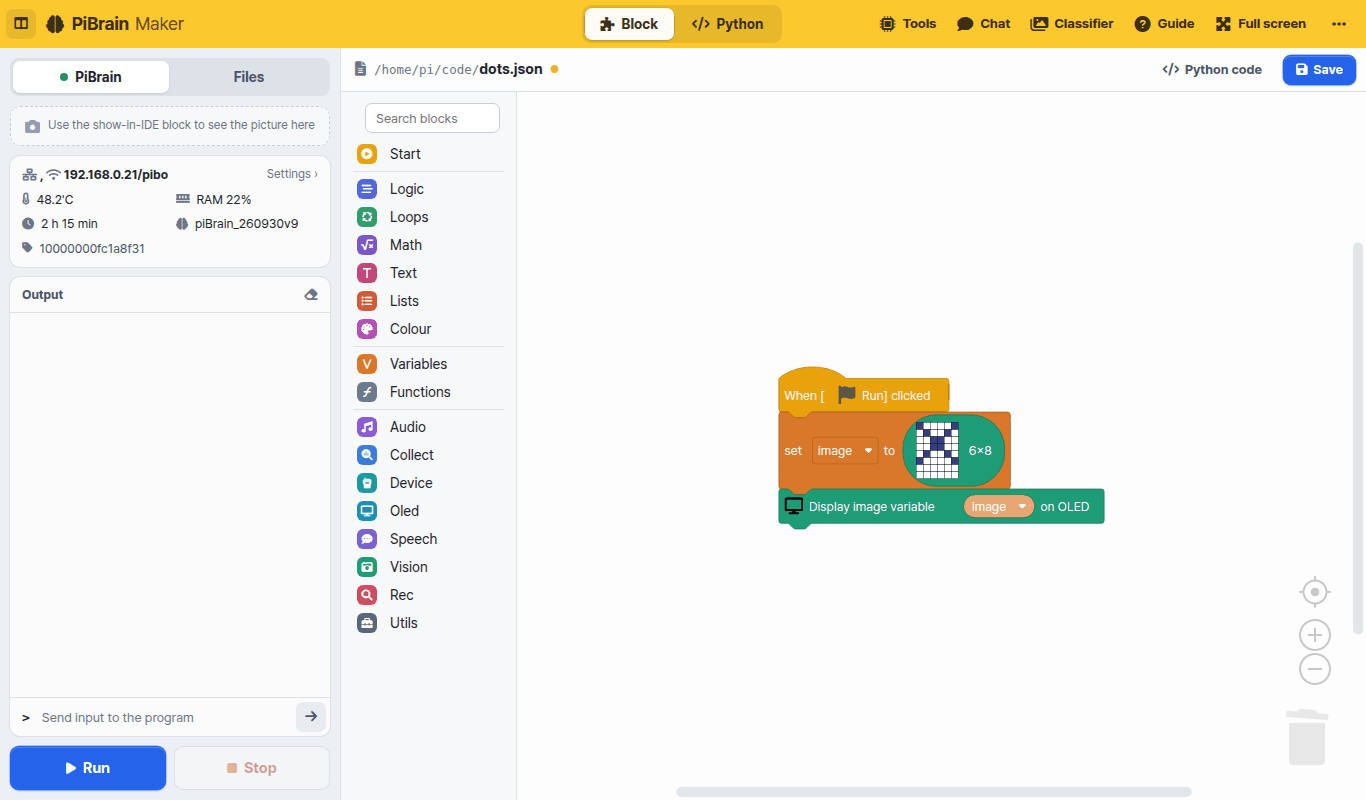This screenshot has width=1366, height=800.
Task: Select the Audio block category
Action: tap(429, 427)
